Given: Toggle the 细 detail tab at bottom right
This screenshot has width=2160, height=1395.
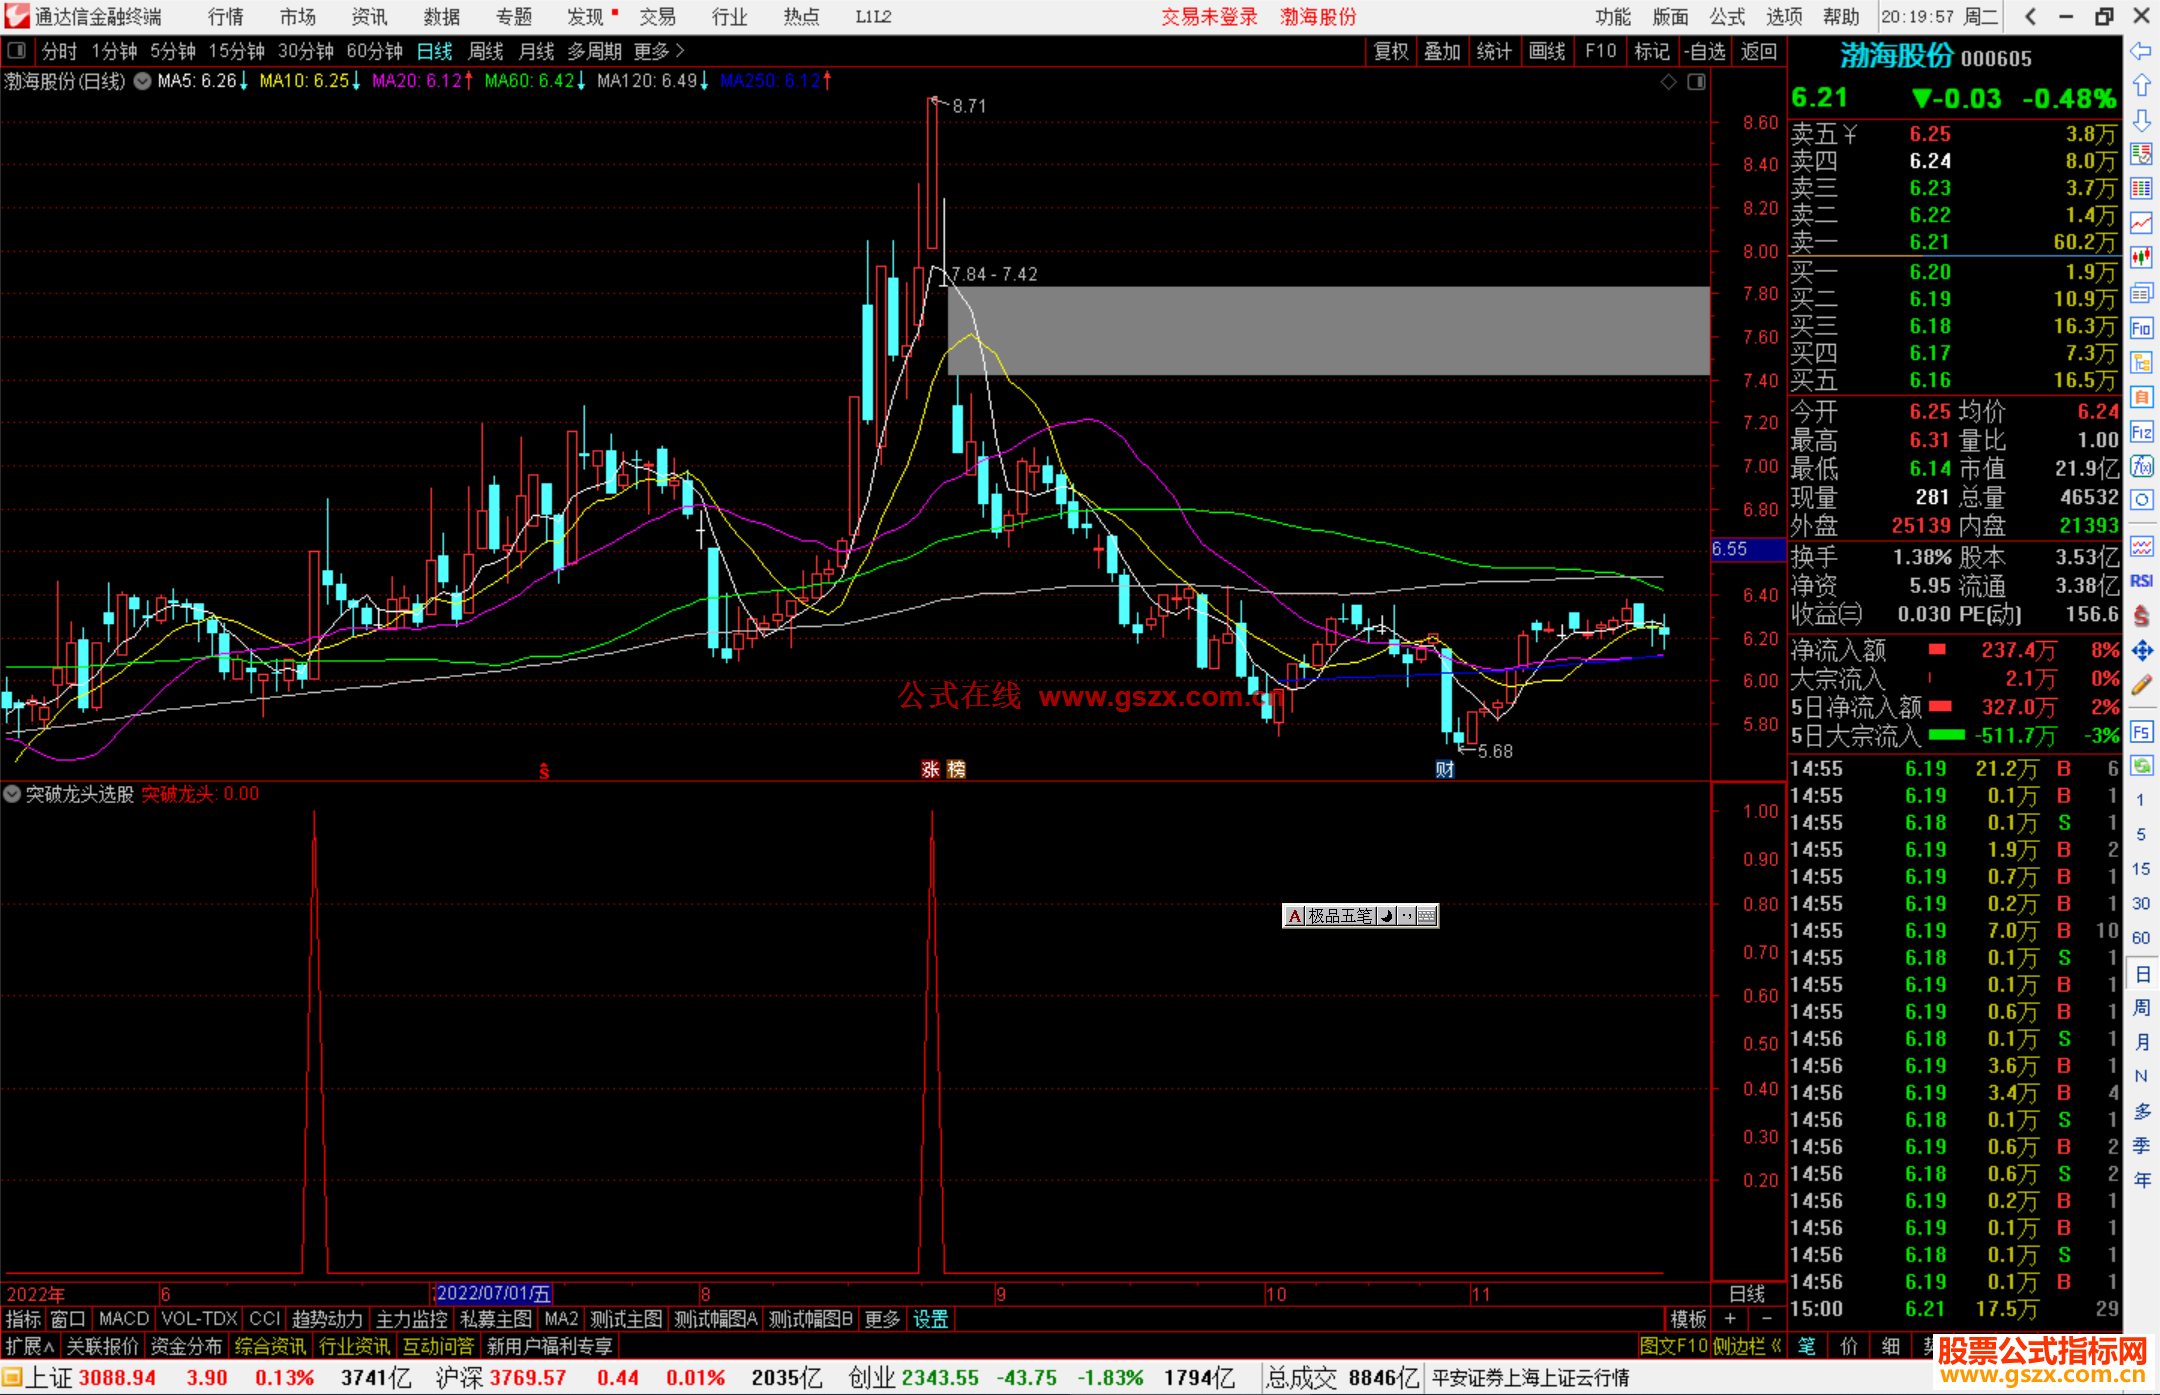Looking at the screenshot, I should point(1891,1346).
